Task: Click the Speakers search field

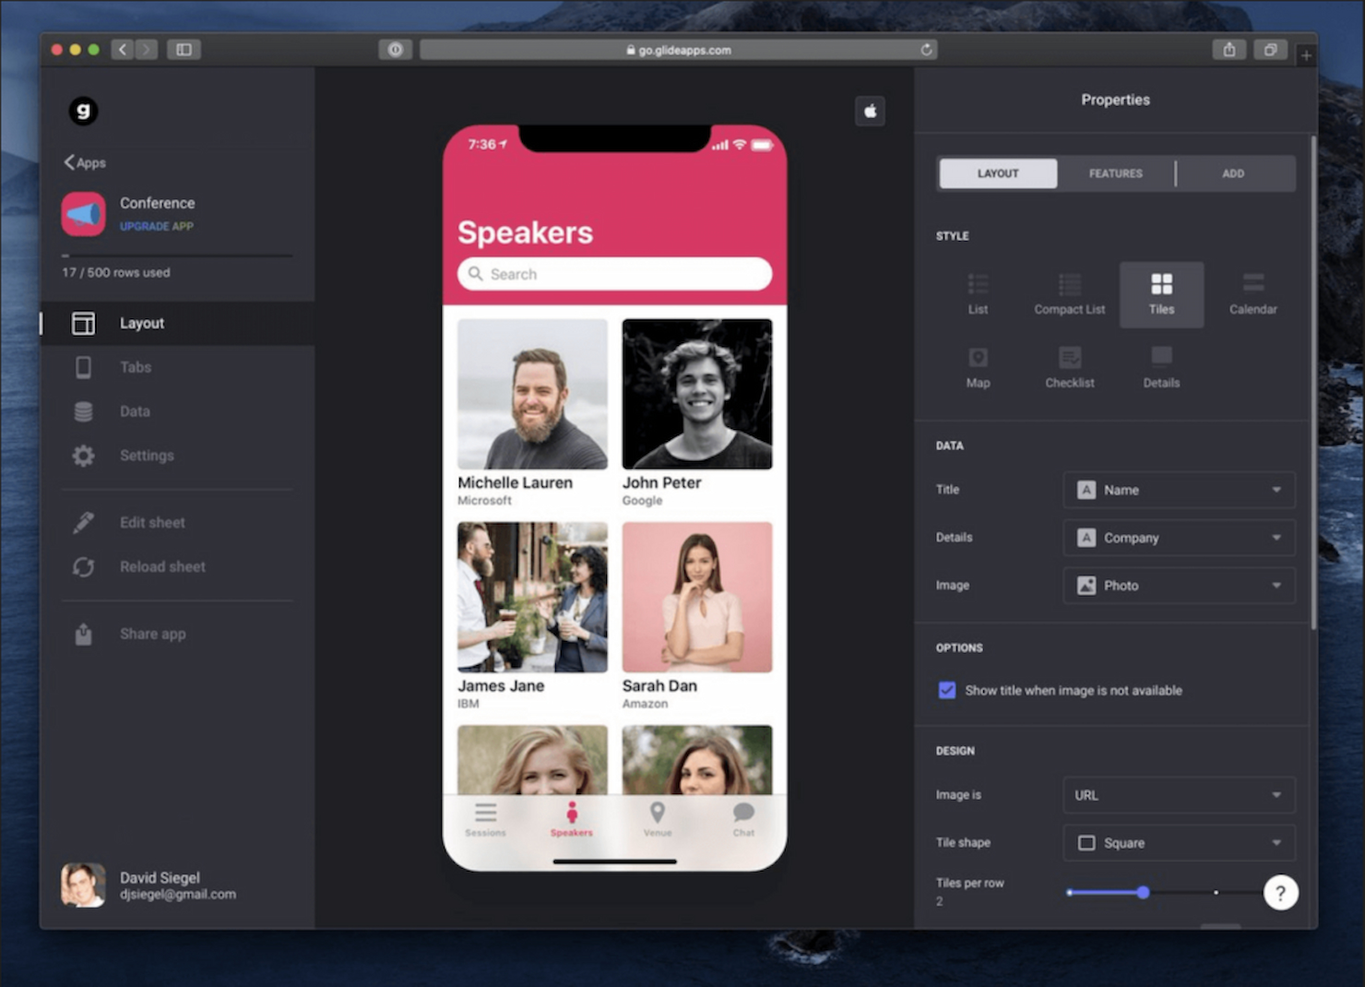Action: coord(615,274)
